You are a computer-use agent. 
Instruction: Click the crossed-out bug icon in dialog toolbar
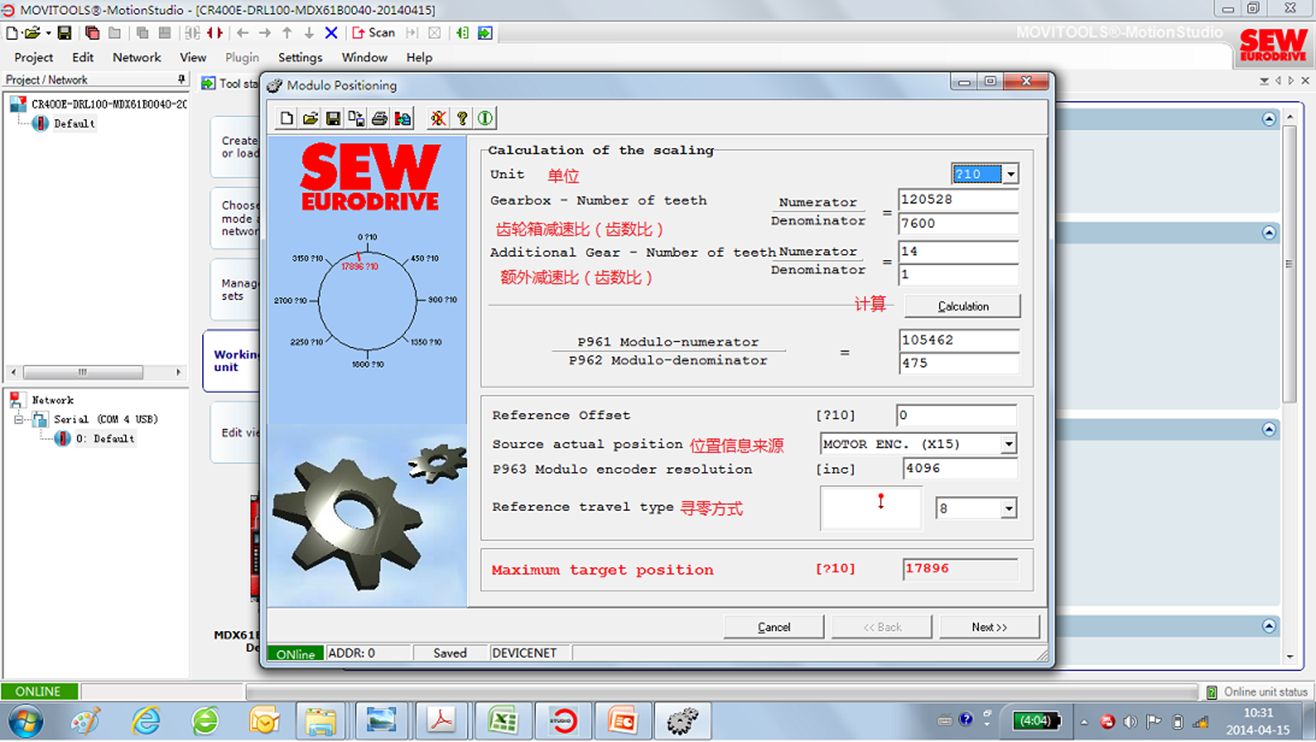click(438, 119)
